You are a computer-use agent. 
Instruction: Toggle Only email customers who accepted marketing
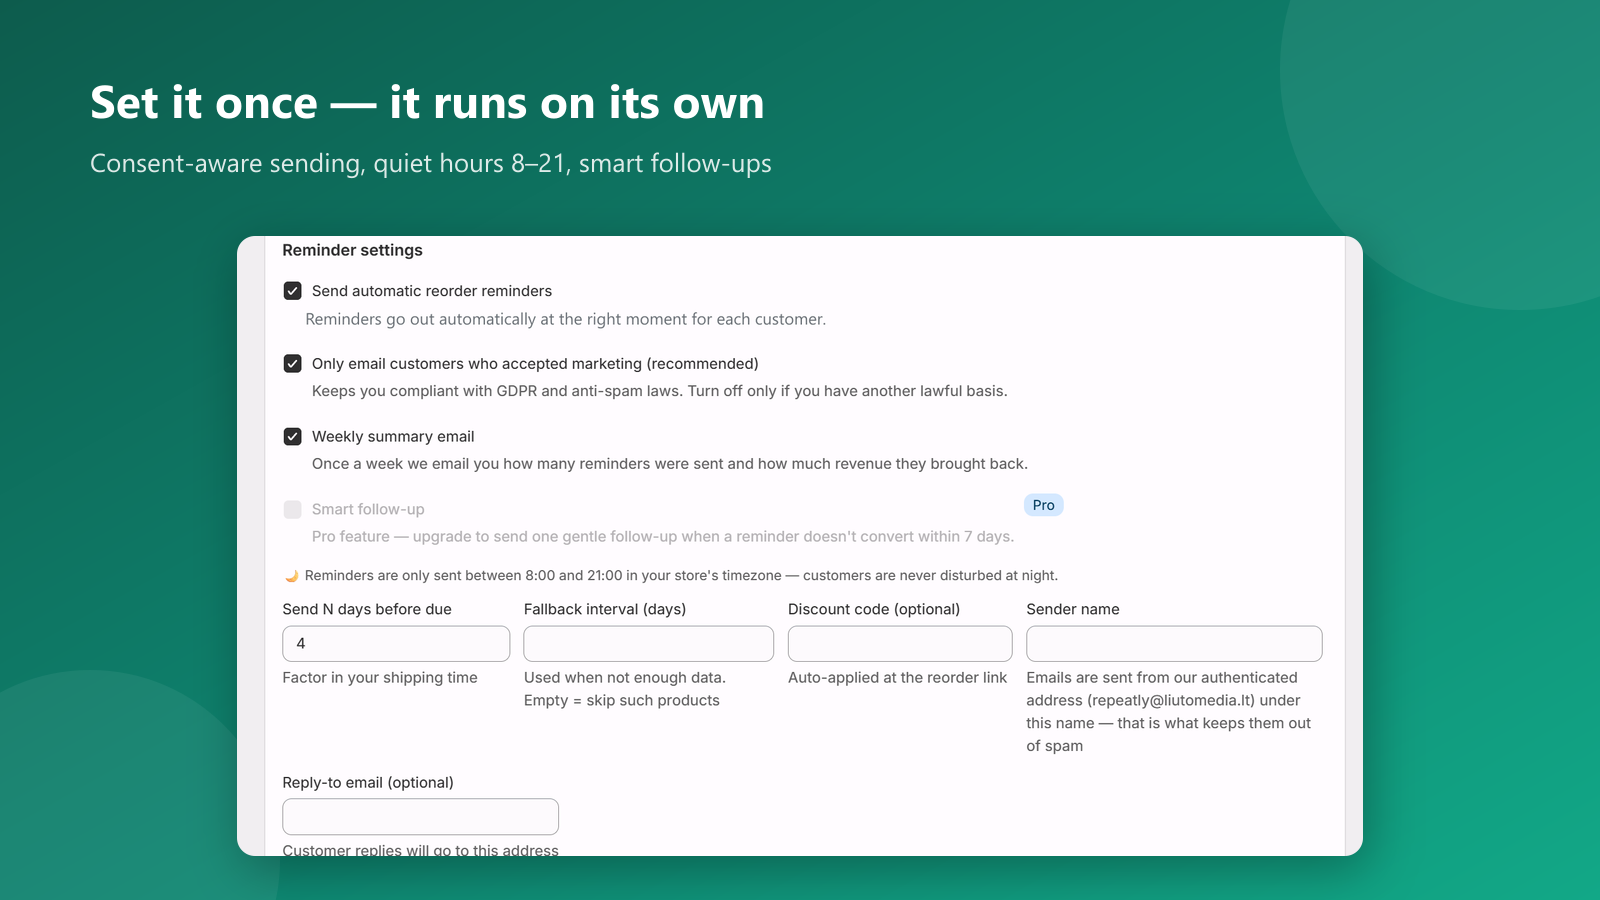[x=292, y=364]
